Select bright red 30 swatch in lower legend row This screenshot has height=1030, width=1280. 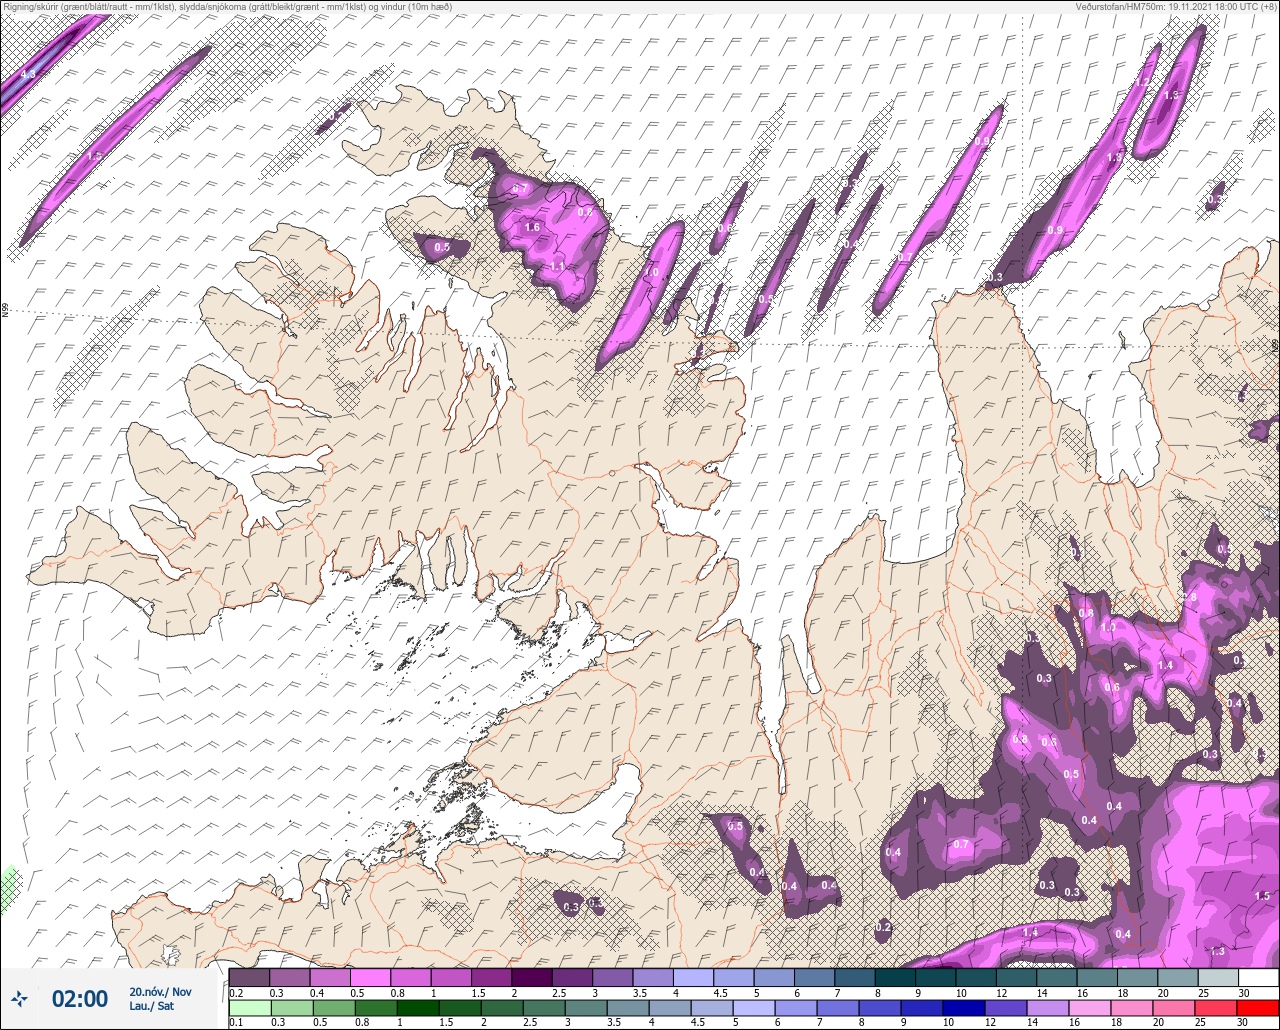point(1258,1007)
